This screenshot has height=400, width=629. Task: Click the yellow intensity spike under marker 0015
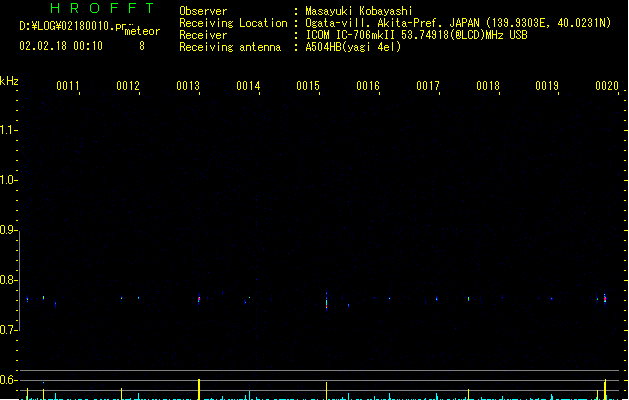(327, 391)
